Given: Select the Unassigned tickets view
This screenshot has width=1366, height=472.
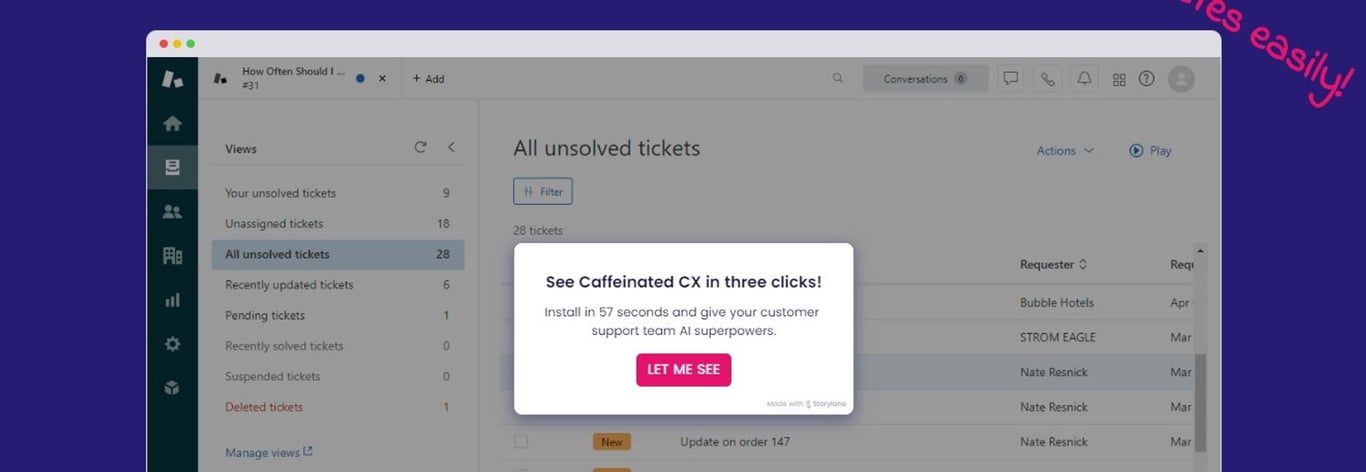Looking at the screenshot, I should [338, 224].
